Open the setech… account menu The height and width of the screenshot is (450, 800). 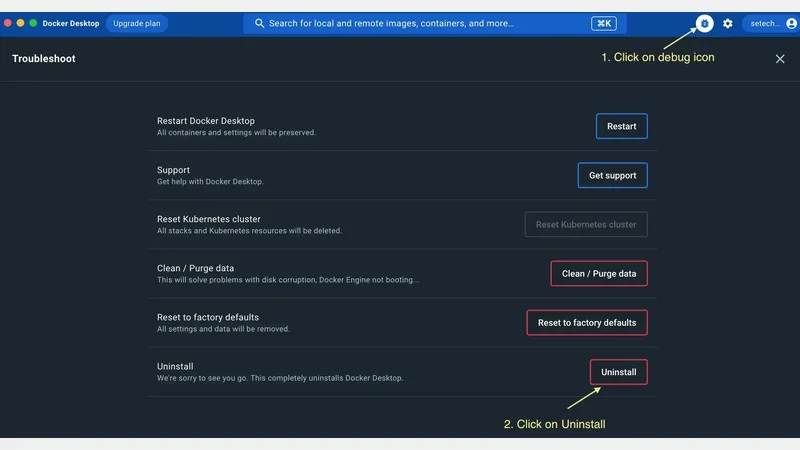pyautogui.click(x=770, y=23)
